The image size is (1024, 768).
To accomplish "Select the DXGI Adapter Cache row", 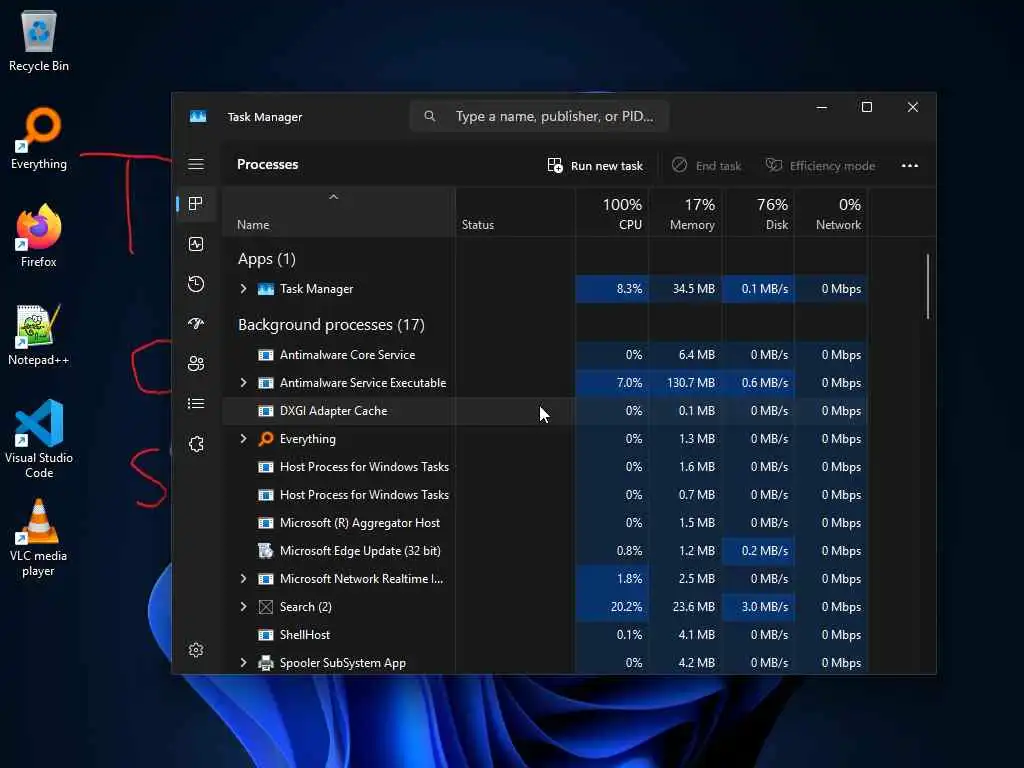I will [545, 411].
